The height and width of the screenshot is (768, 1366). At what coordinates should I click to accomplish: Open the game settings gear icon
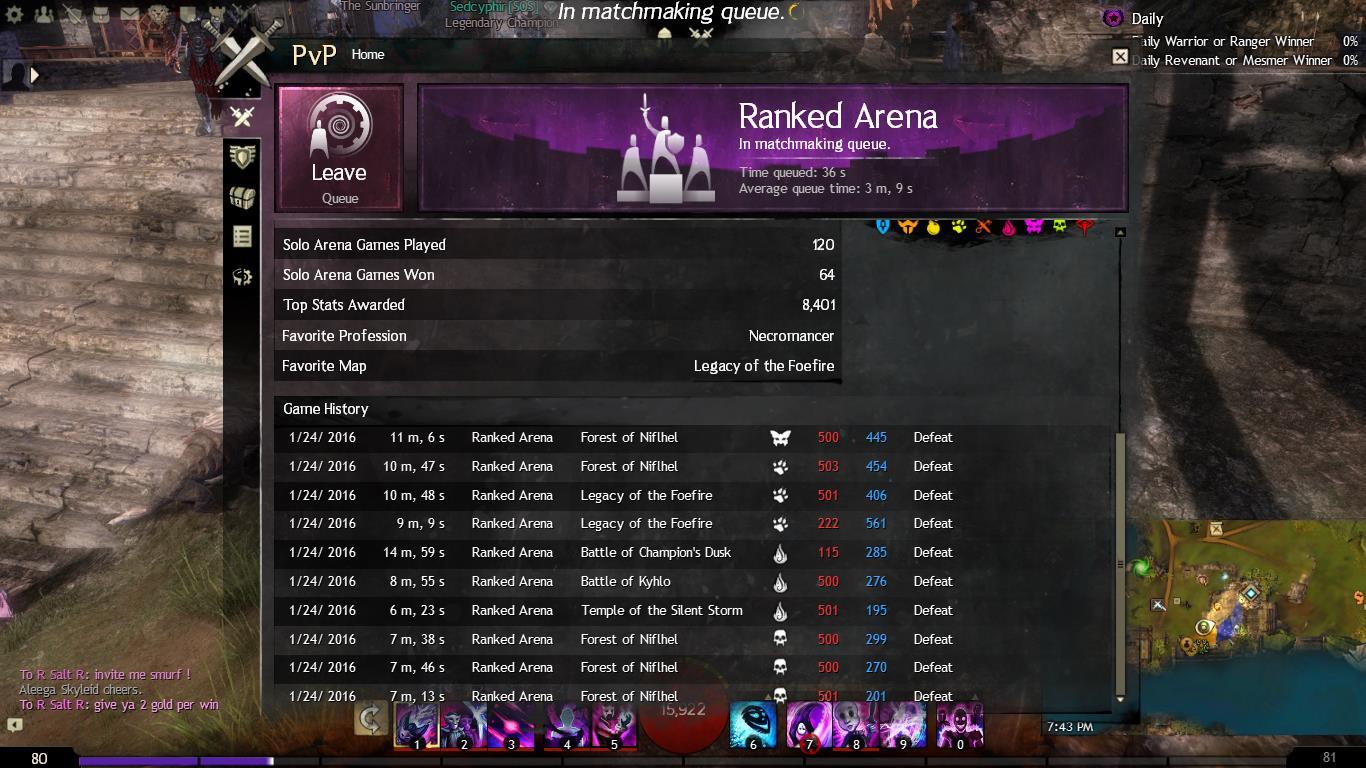pos(15,15)
